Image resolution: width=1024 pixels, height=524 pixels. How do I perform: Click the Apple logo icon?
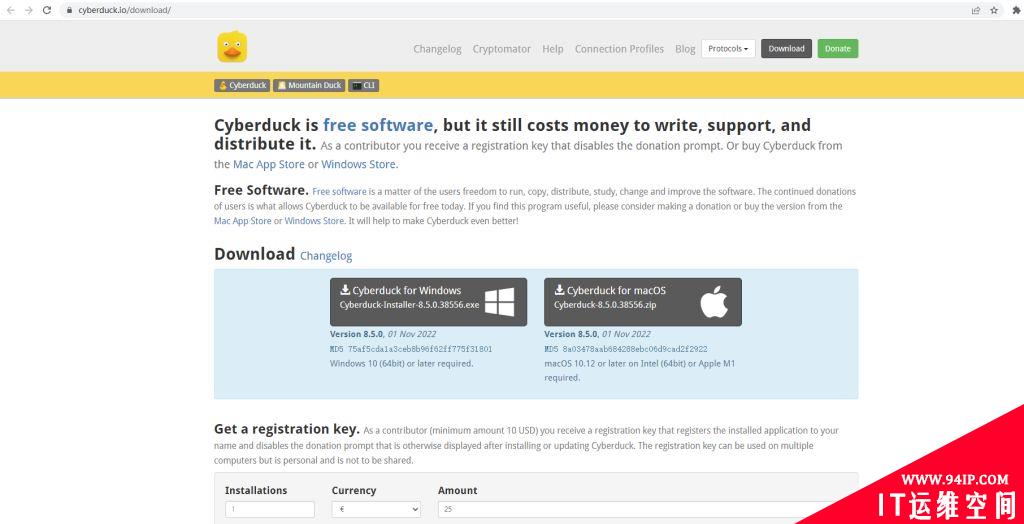(x=714, y=303)
